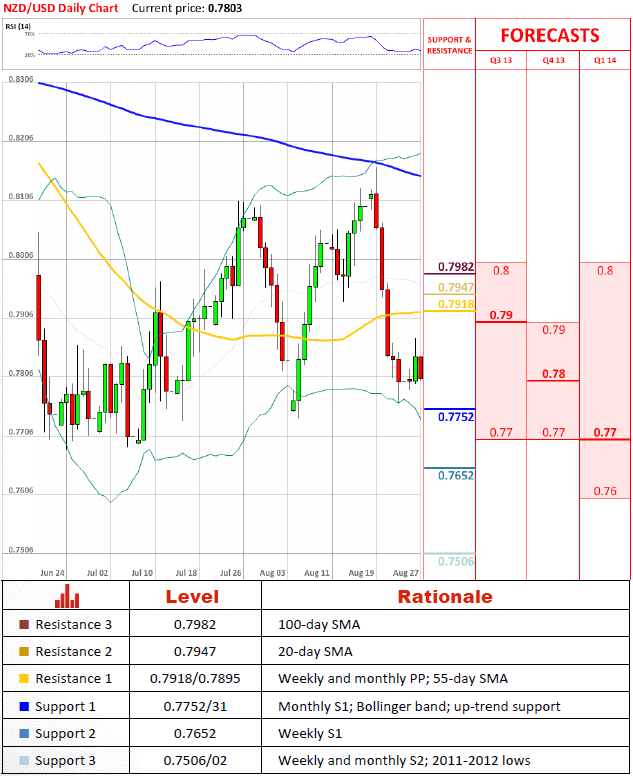Click the Resistance 1 row label
This screenshot has height=776, width=633.
pyautogui.click(x=74, y=679)
